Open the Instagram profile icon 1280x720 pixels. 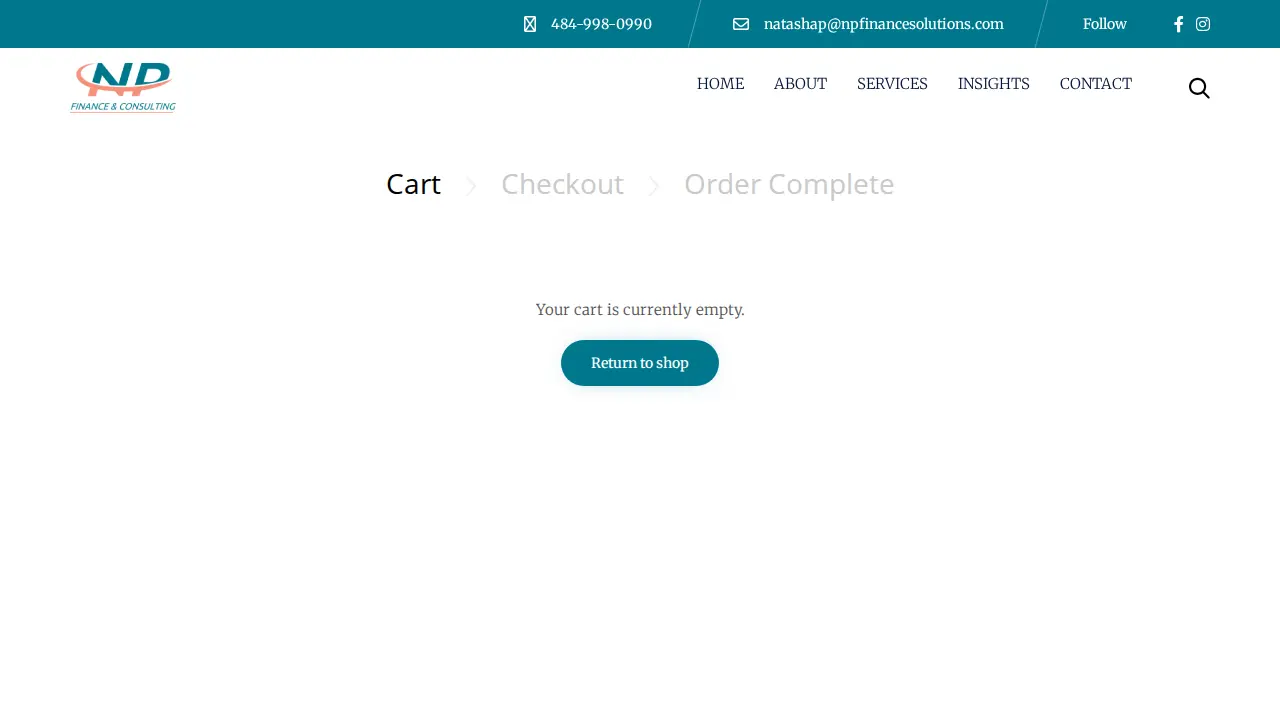coord(1203,24)
